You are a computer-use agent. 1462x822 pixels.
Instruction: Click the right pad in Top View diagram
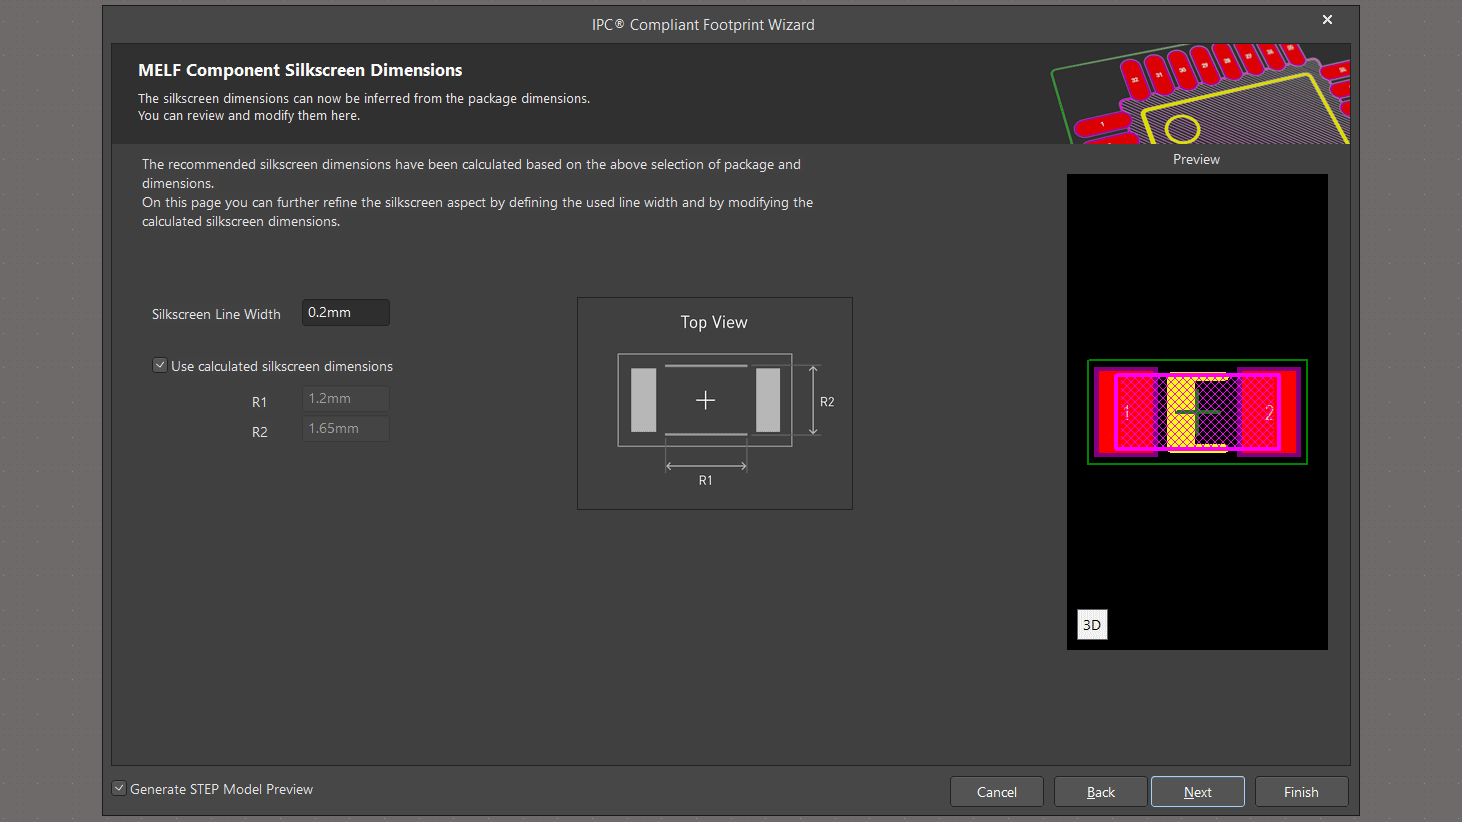tap(768, 400)
